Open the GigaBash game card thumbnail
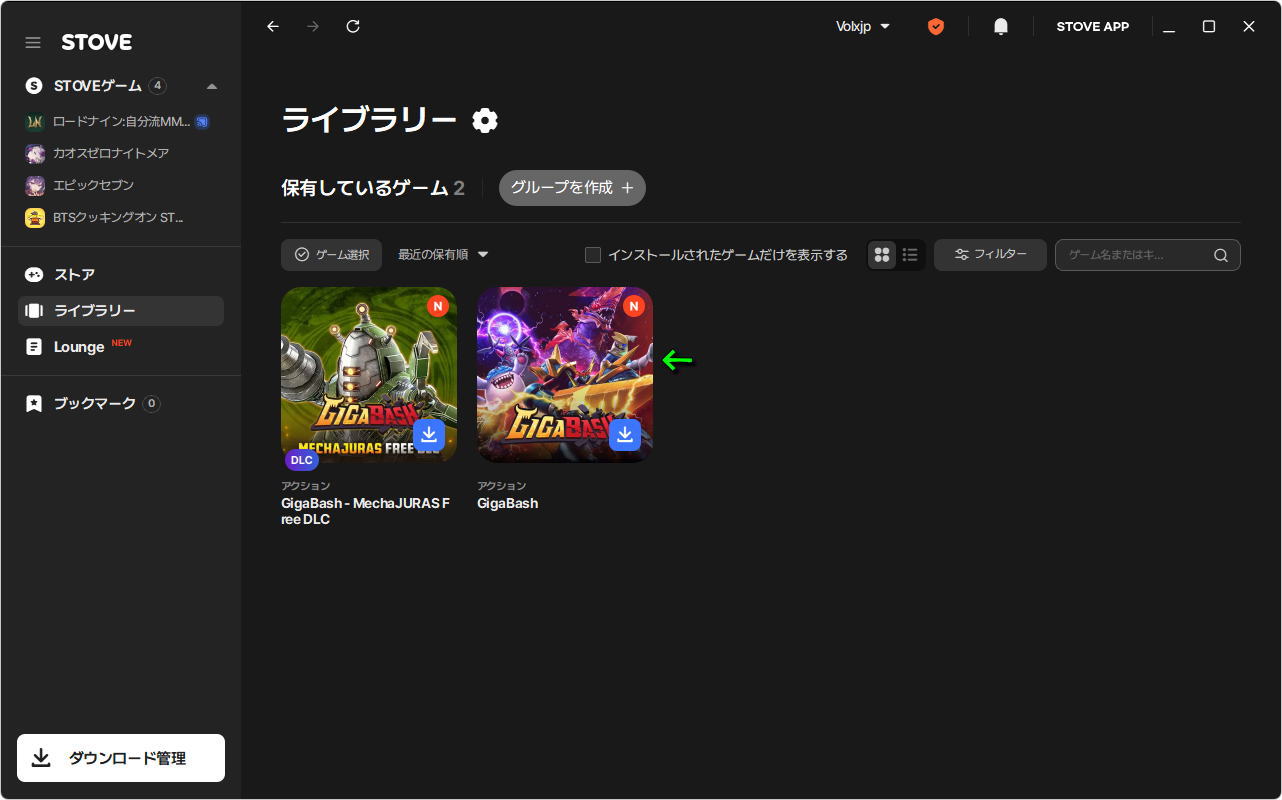Viewport: 1282px width, 800px height. (564, 375)
